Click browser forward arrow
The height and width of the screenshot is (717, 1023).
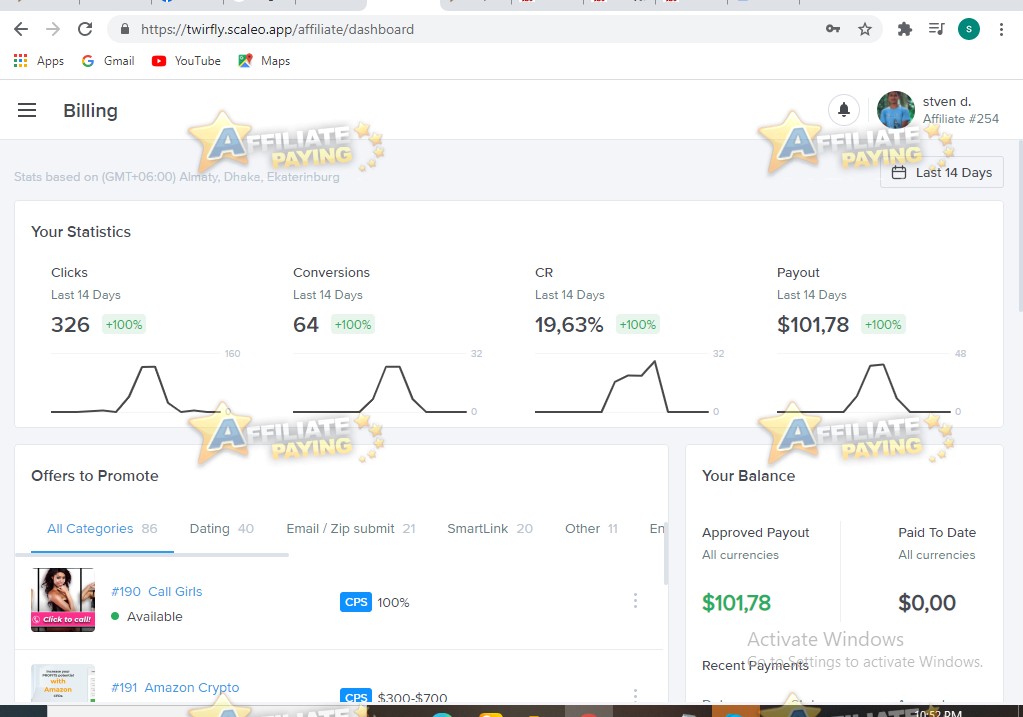tap(53, 29)
